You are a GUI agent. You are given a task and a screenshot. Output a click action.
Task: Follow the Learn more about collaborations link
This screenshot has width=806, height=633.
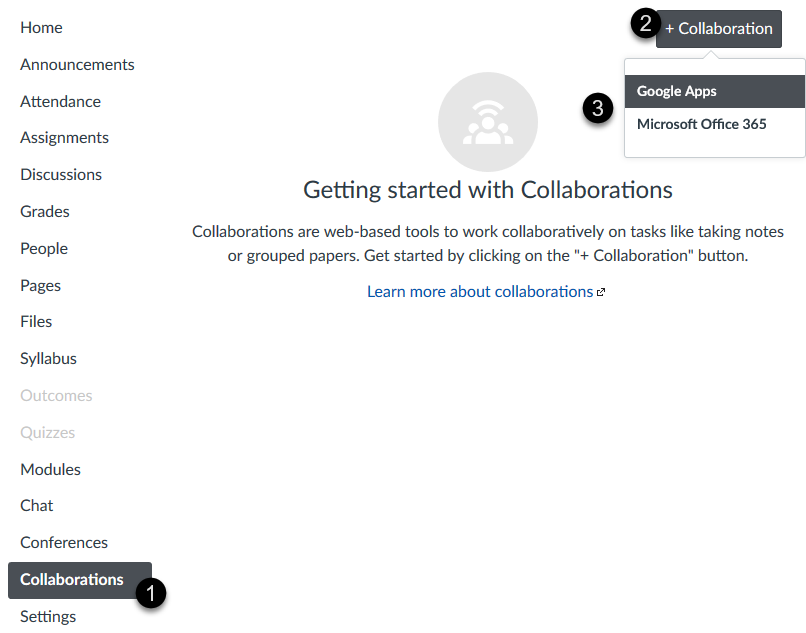479,291
